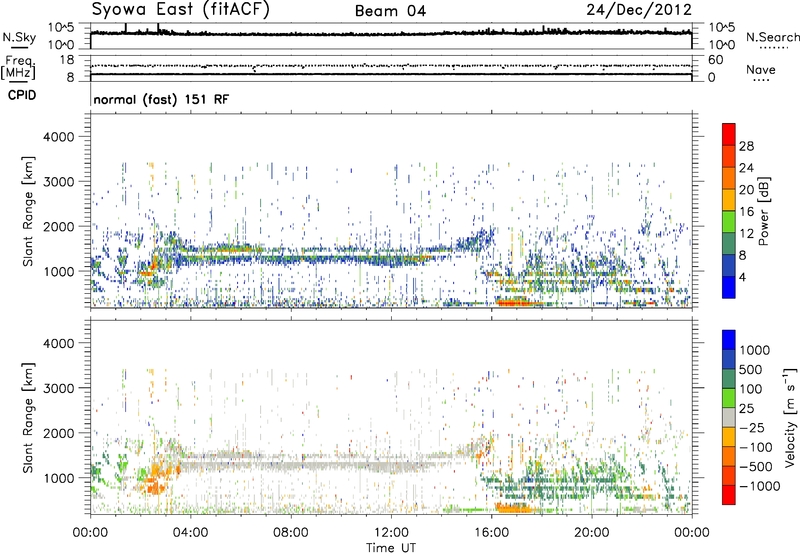
Task: Click the date "24/Dec/2012"
Action: coord(639,10)
